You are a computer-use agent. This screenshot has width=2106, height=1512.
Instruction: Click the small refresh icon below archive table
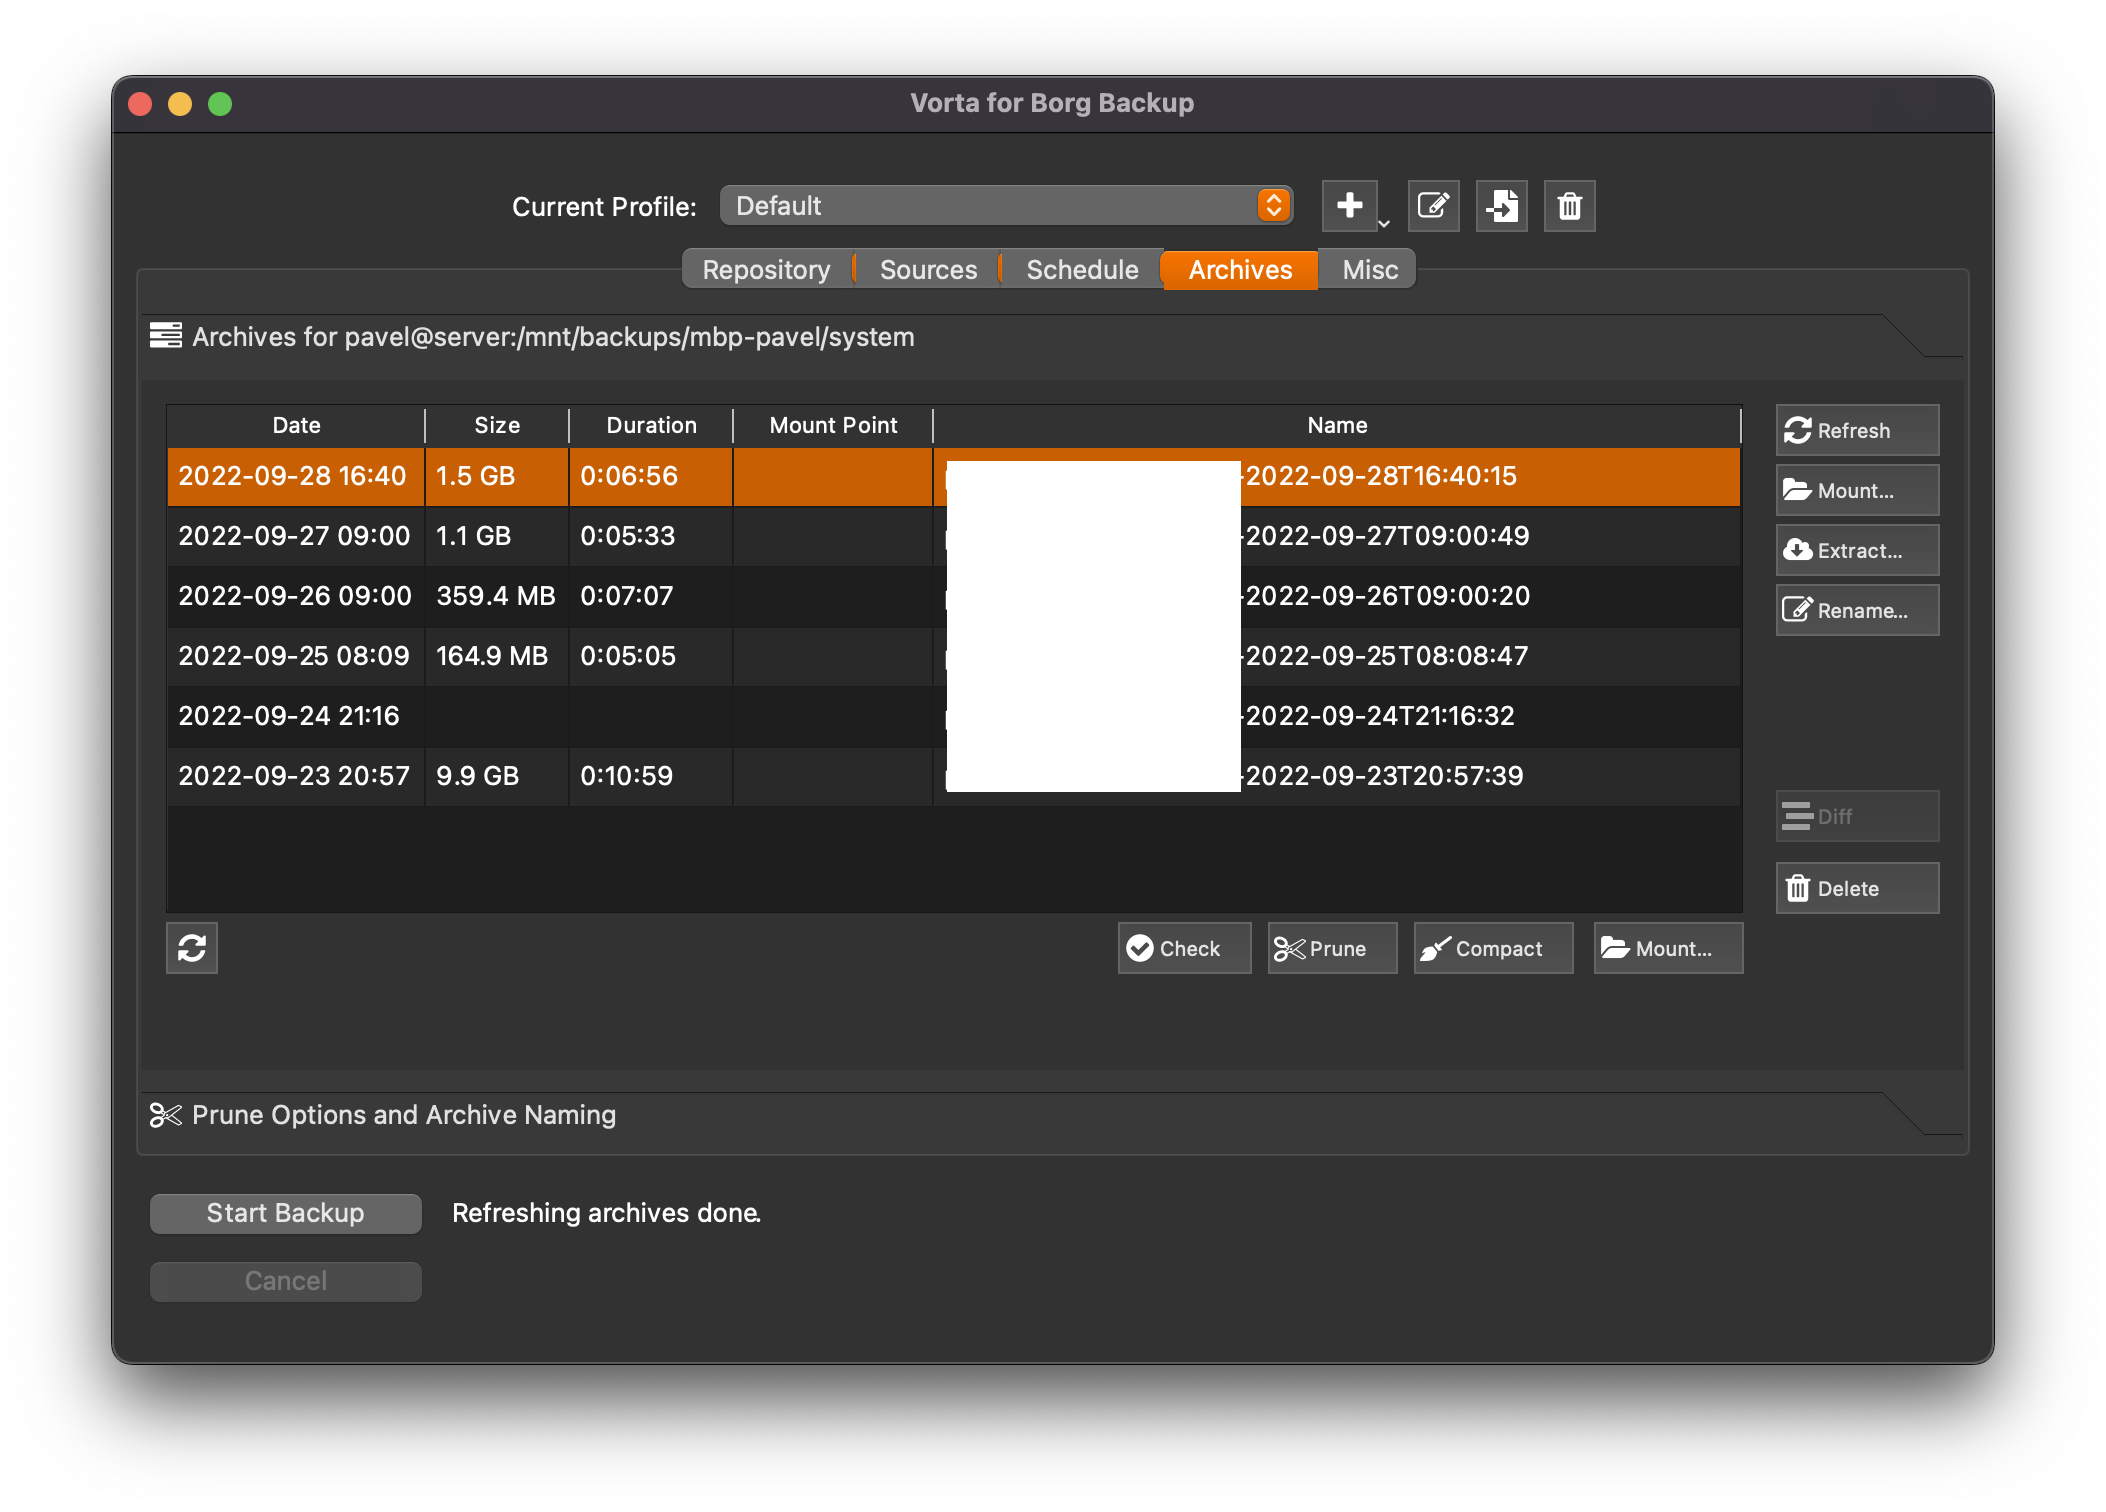click(192, 948)
